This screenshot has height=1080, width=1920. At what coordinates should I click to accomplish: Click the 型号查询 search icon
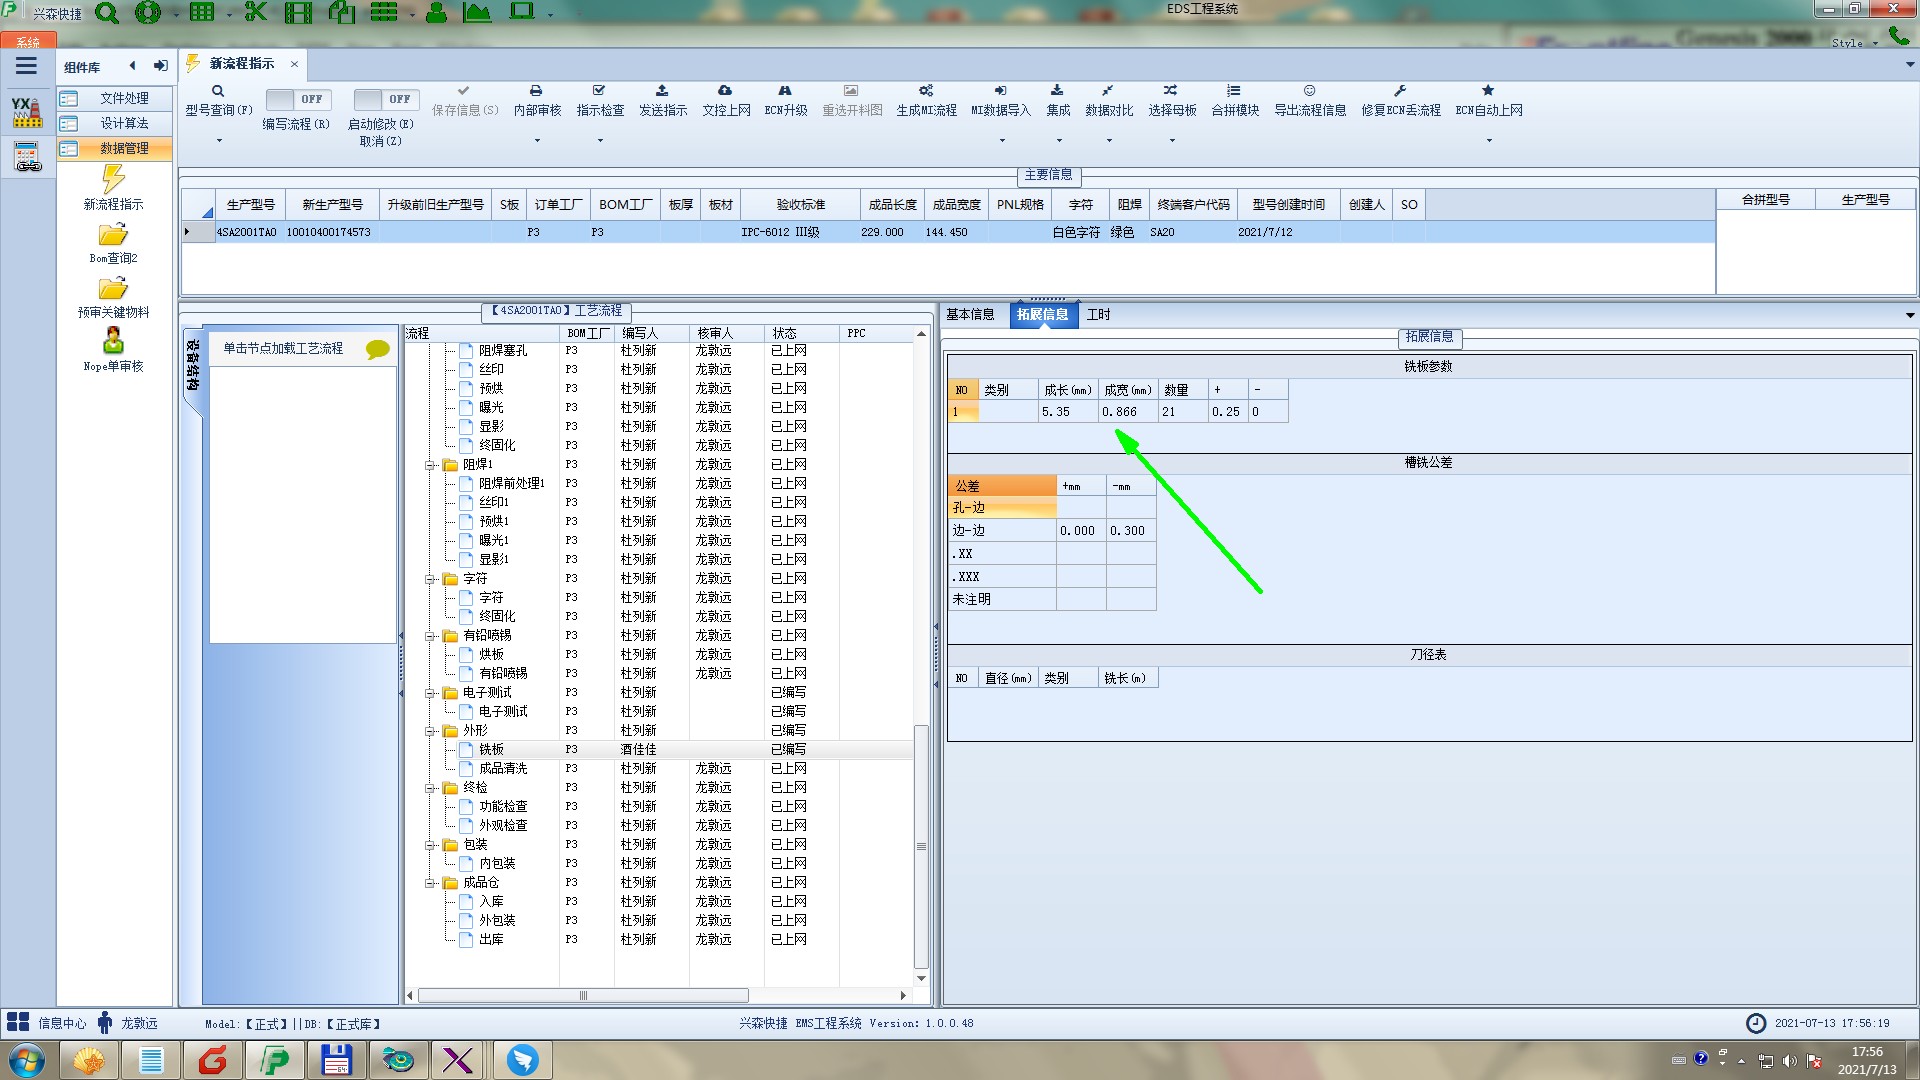pos(218,91)
